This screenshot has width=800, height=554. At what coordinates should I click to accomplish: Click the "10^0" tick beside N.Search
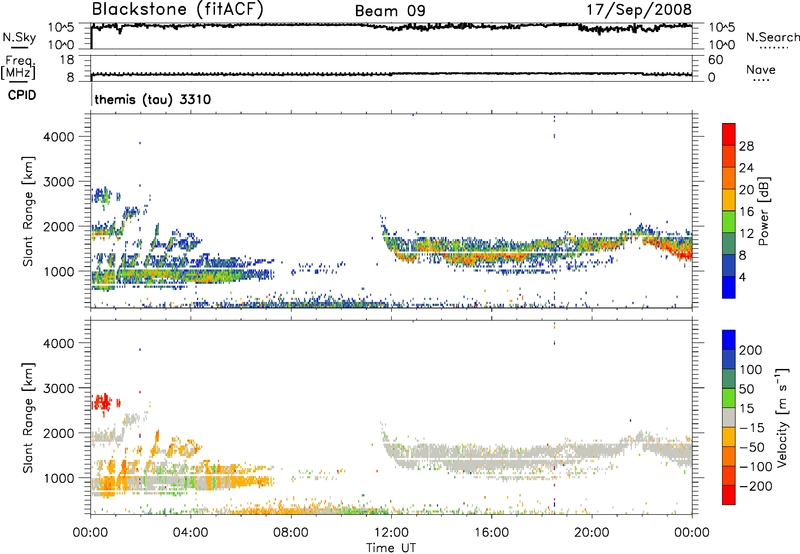coord(722,45)
